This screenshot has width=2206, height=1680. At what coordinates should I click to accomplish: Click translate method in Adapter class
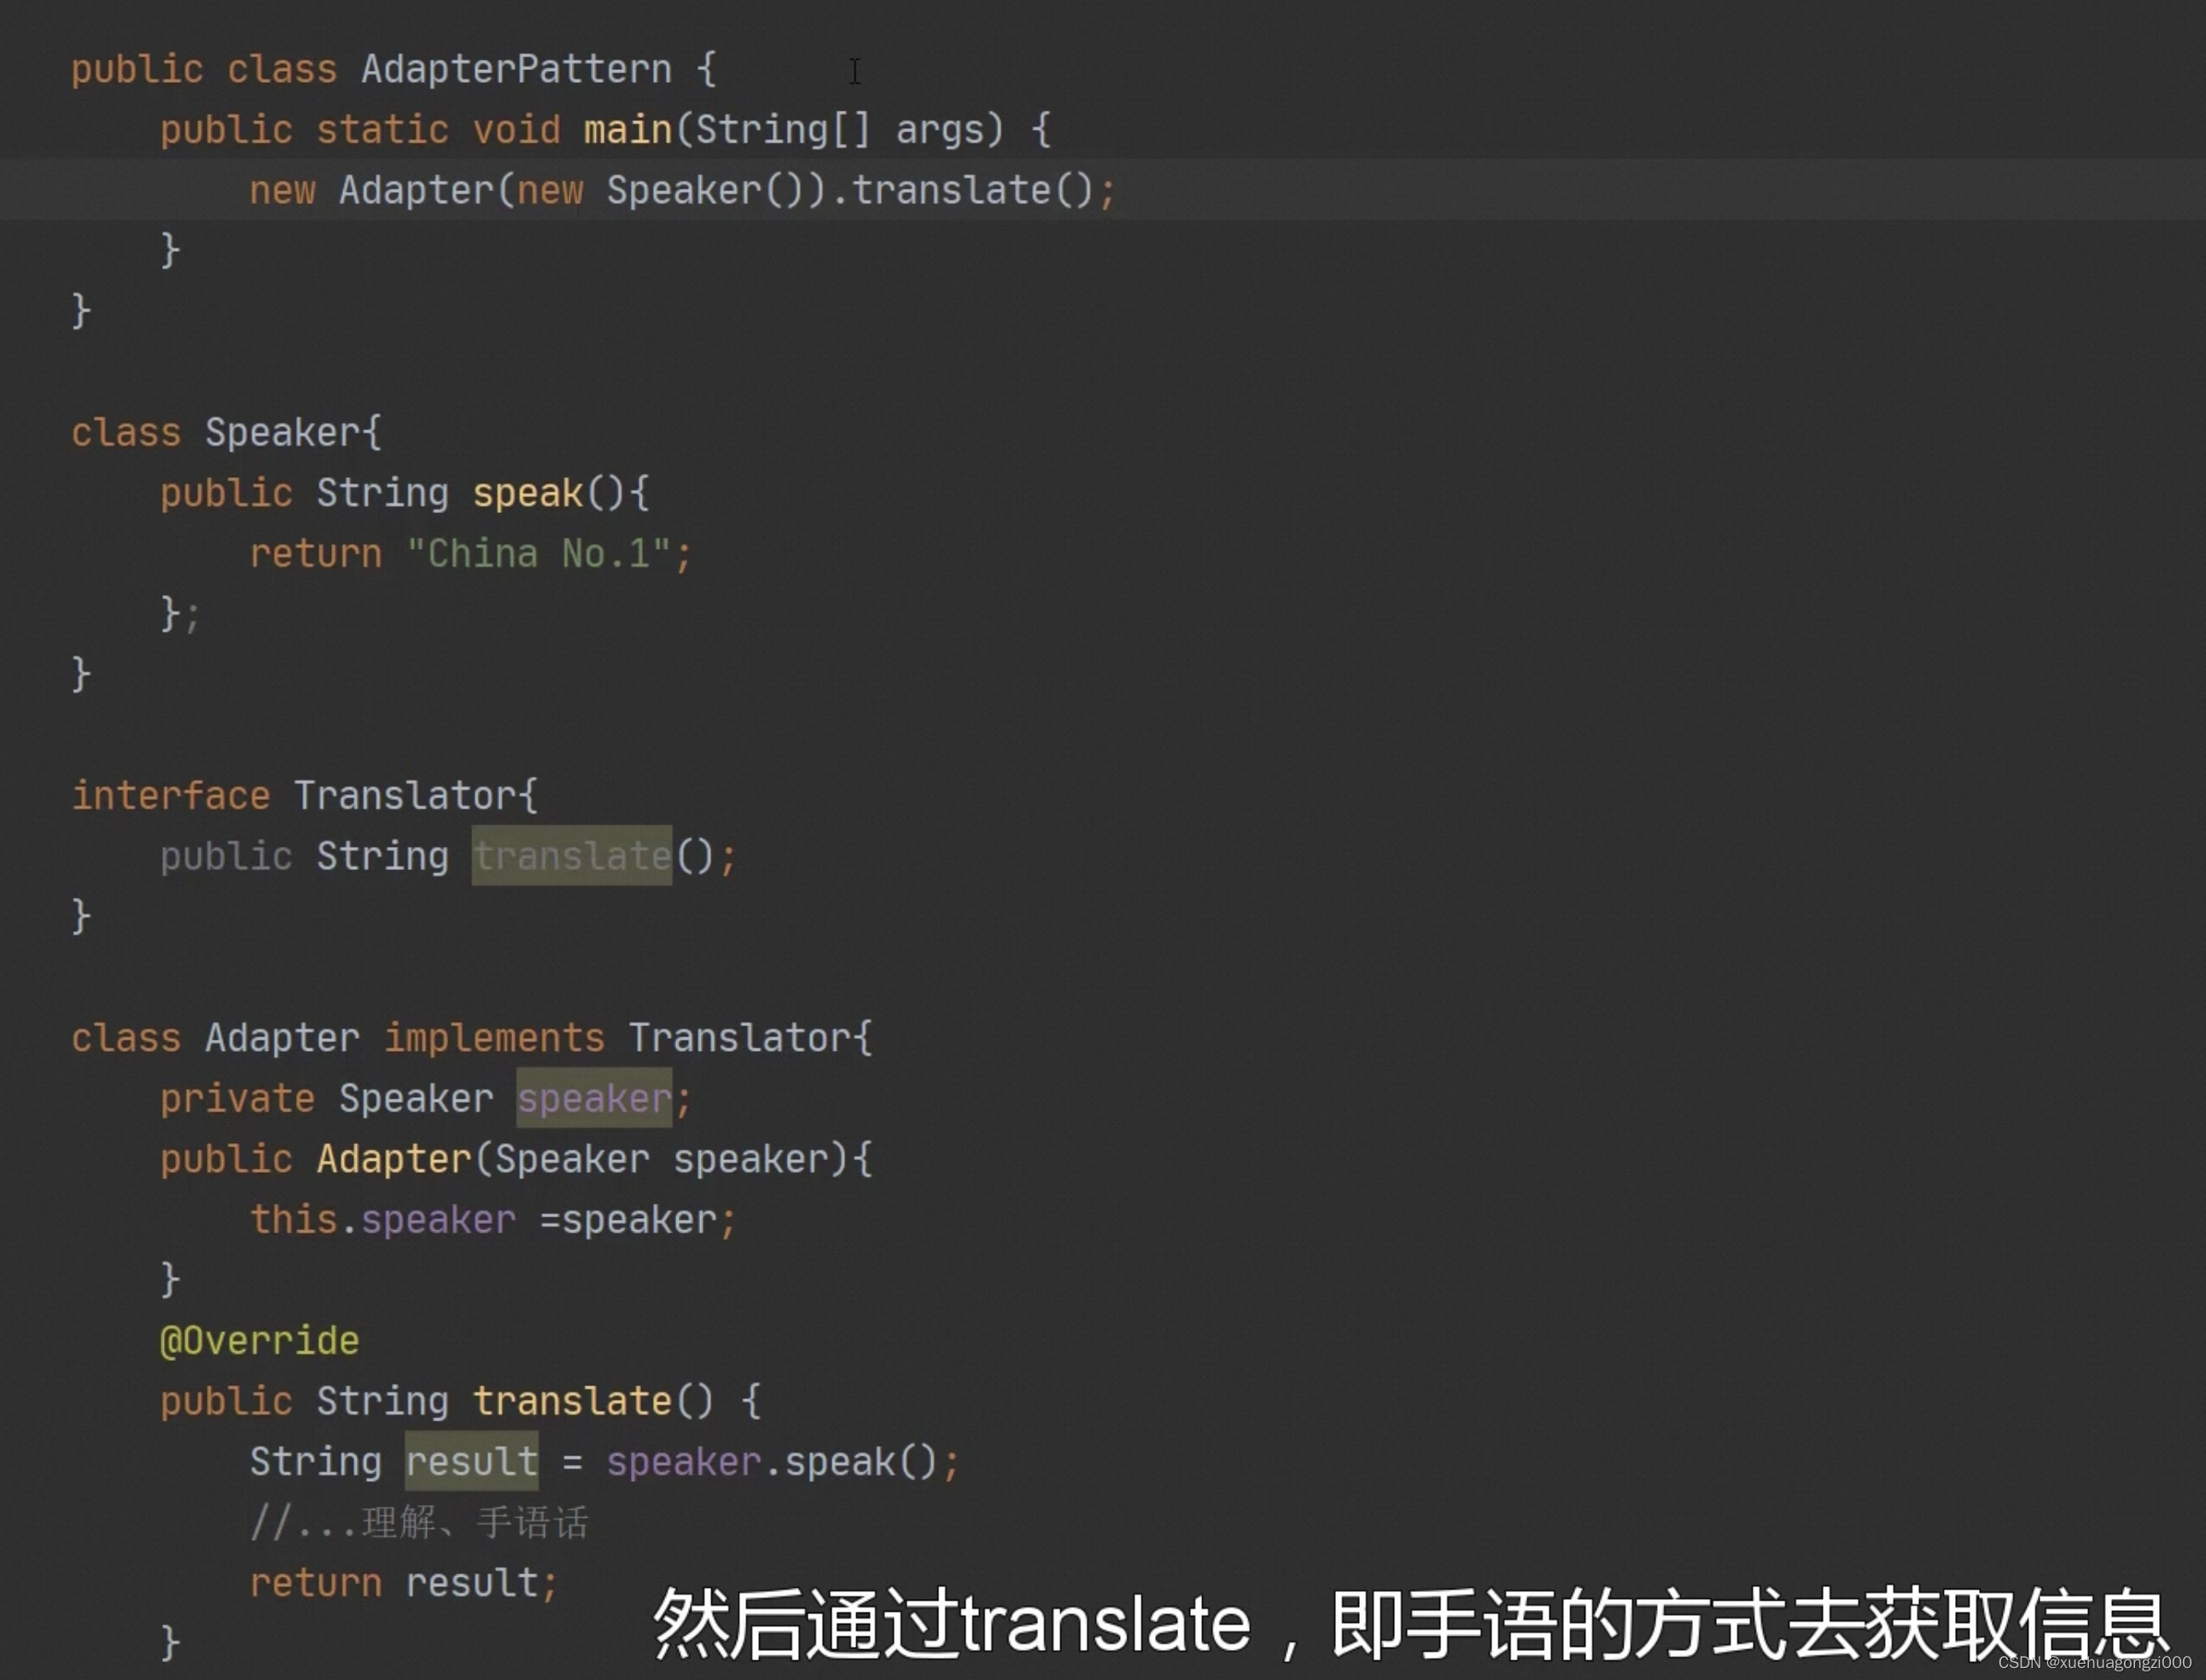(572, 1401)
